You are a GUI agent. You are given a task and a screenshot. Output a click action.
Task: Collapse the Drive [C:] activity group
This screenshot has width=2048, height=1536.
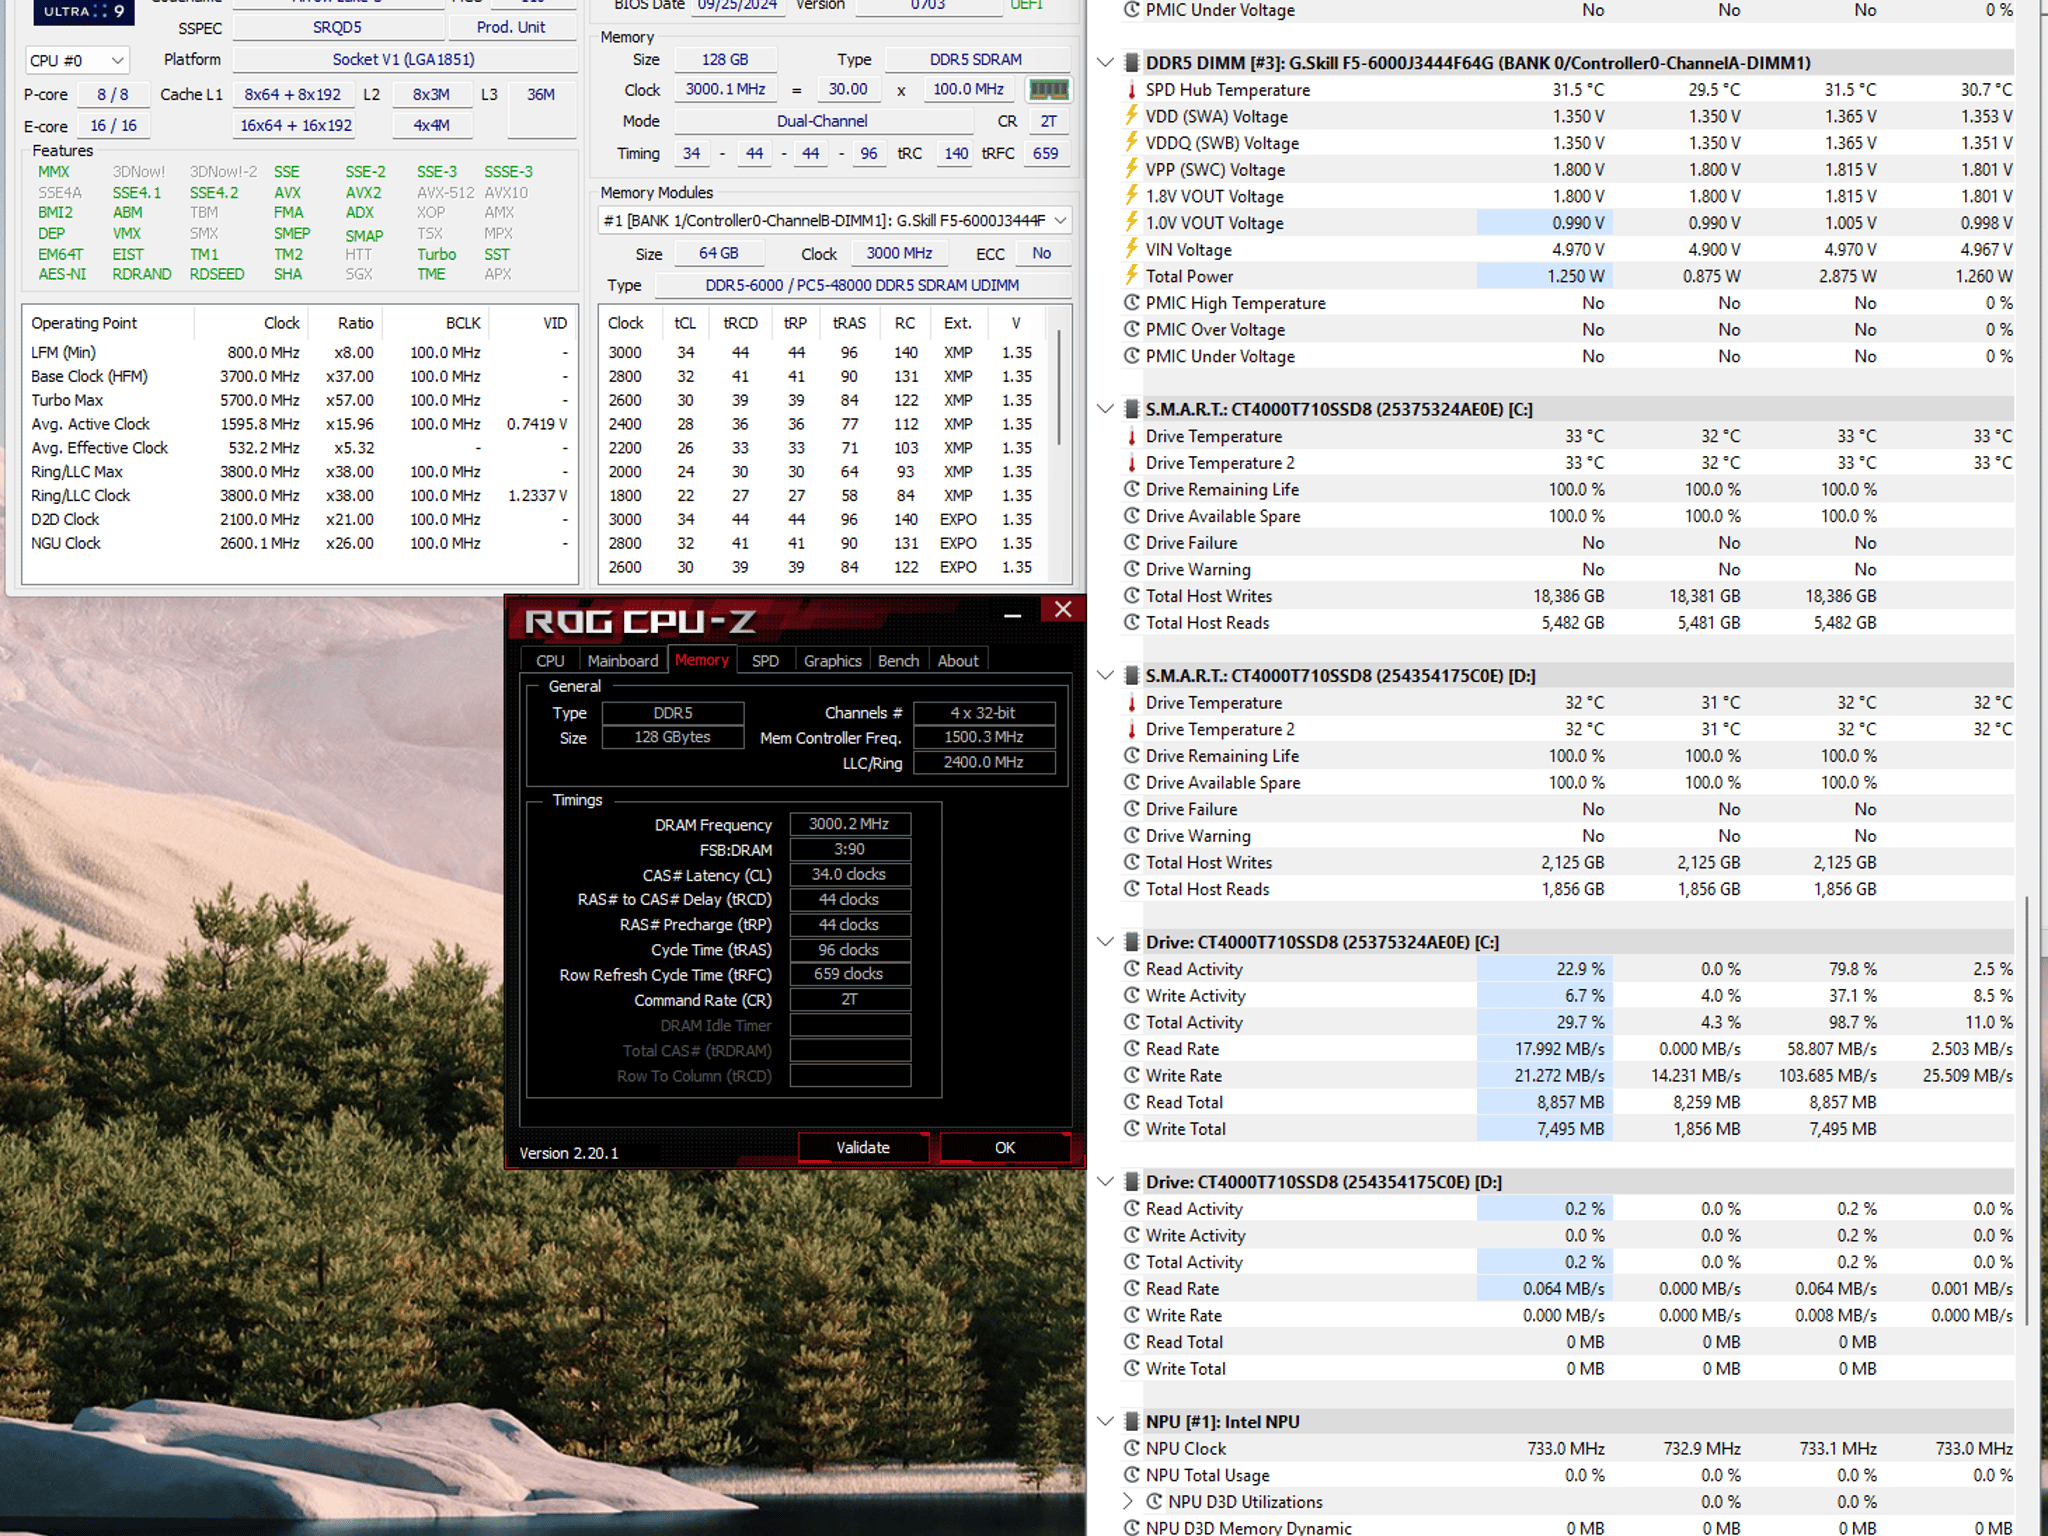coord(1105,942)
